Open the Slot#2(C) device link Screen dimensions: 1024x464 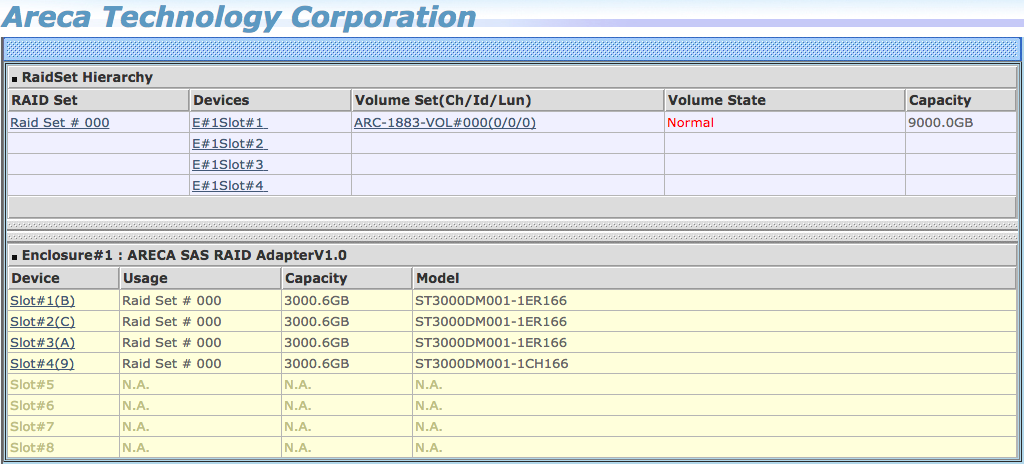(x=42, y=322)
